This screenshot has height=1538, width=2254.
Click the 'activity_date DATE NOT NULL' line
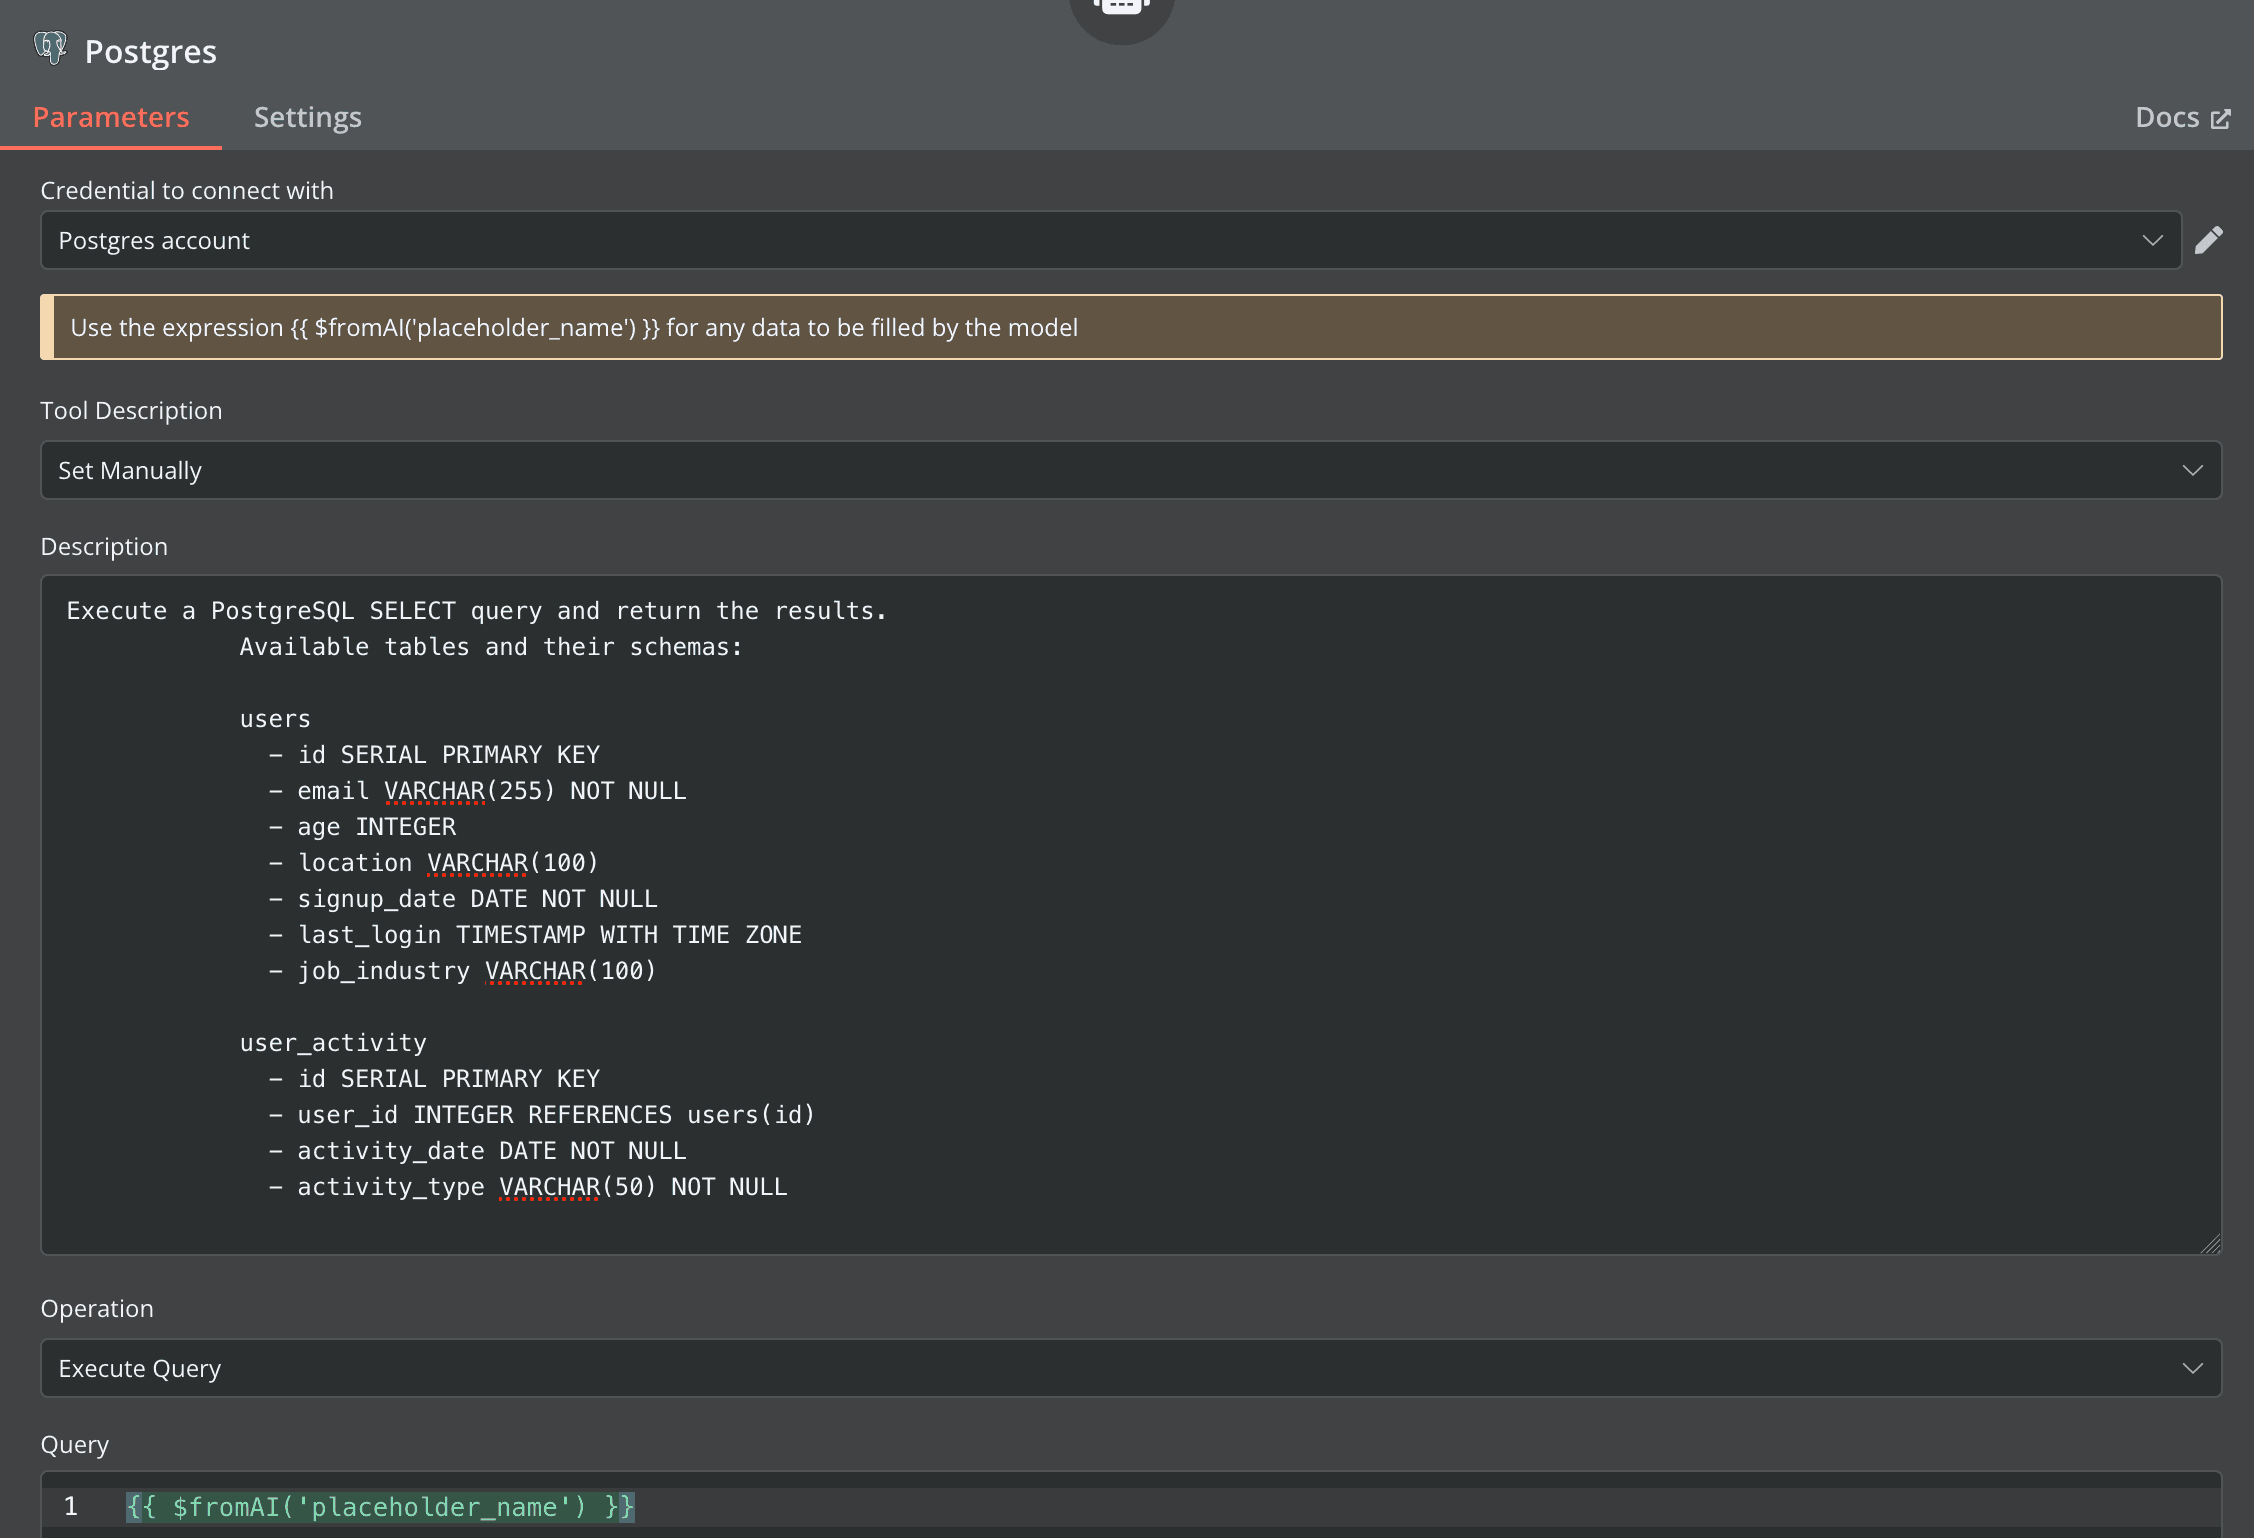click(x=478, y=1151)
